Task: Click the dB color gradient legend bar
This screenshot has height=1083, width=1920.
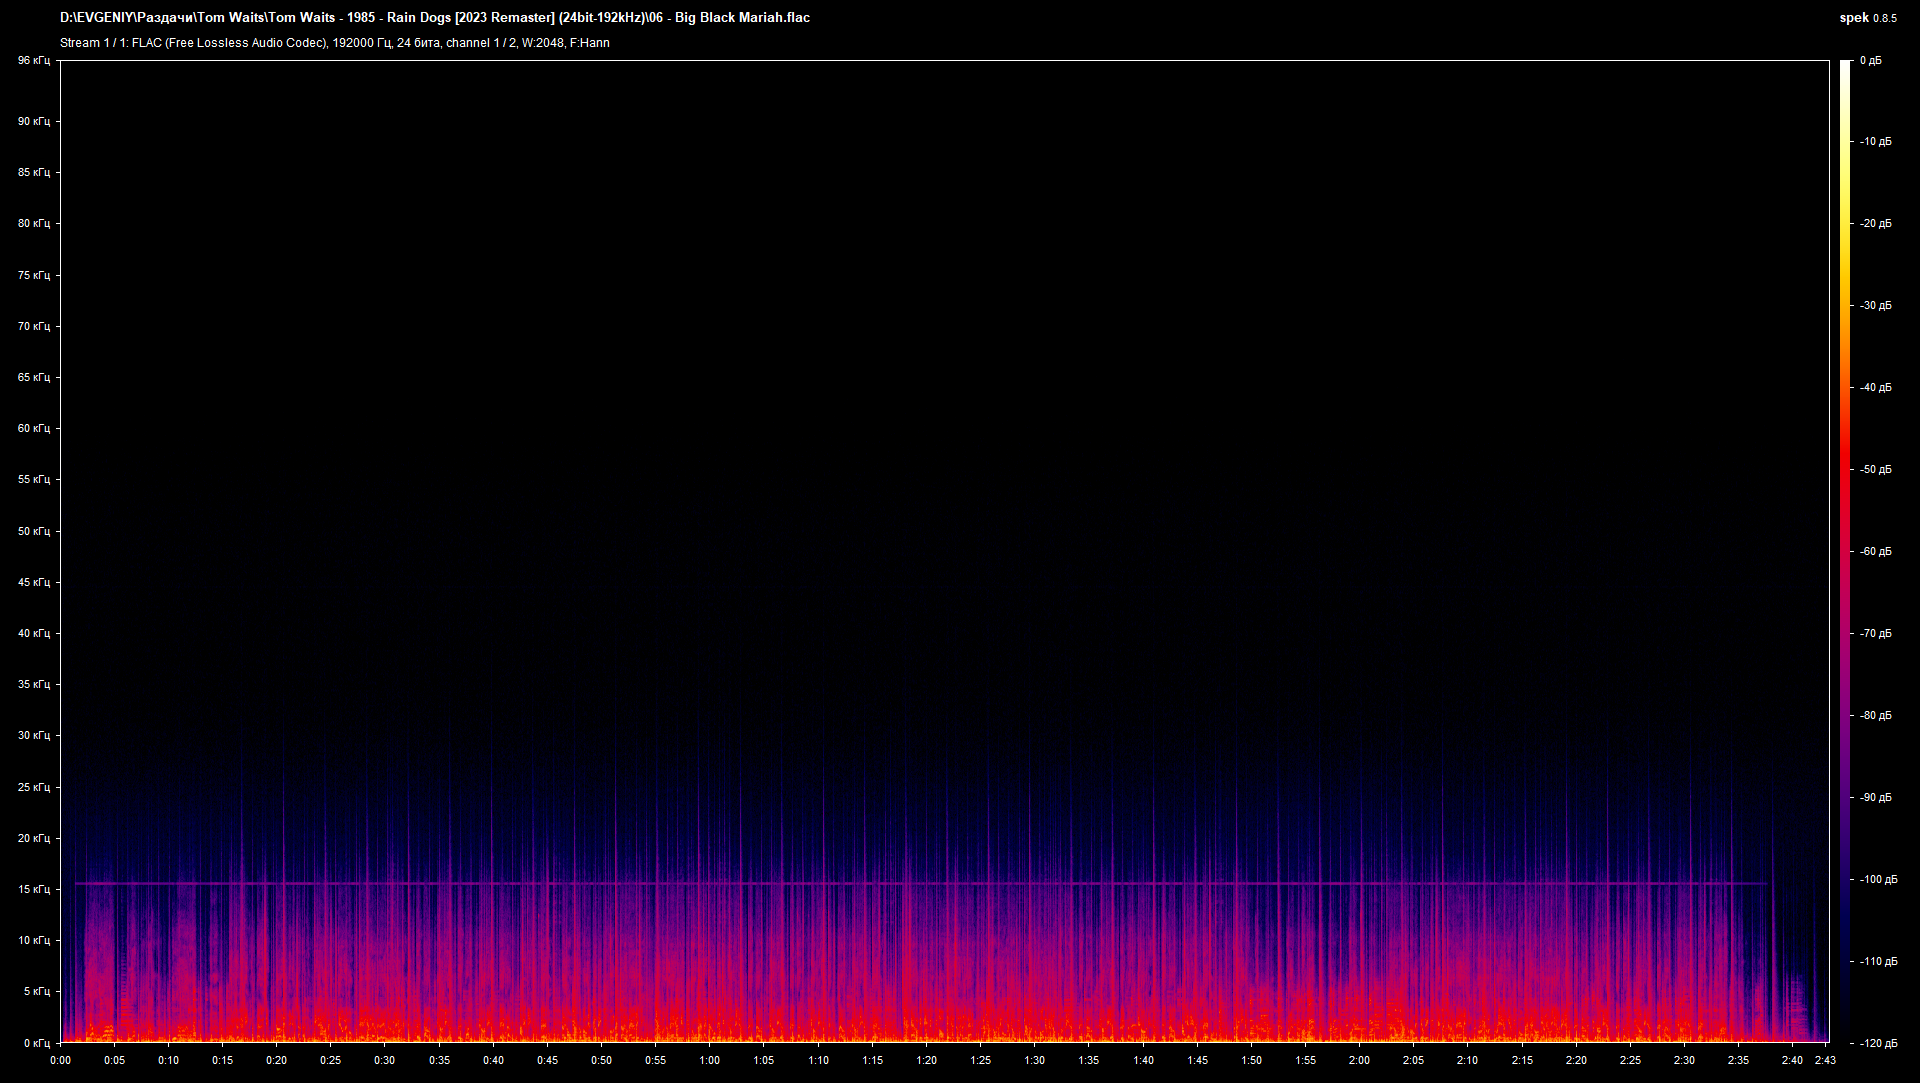Action: coord(1845,551)
